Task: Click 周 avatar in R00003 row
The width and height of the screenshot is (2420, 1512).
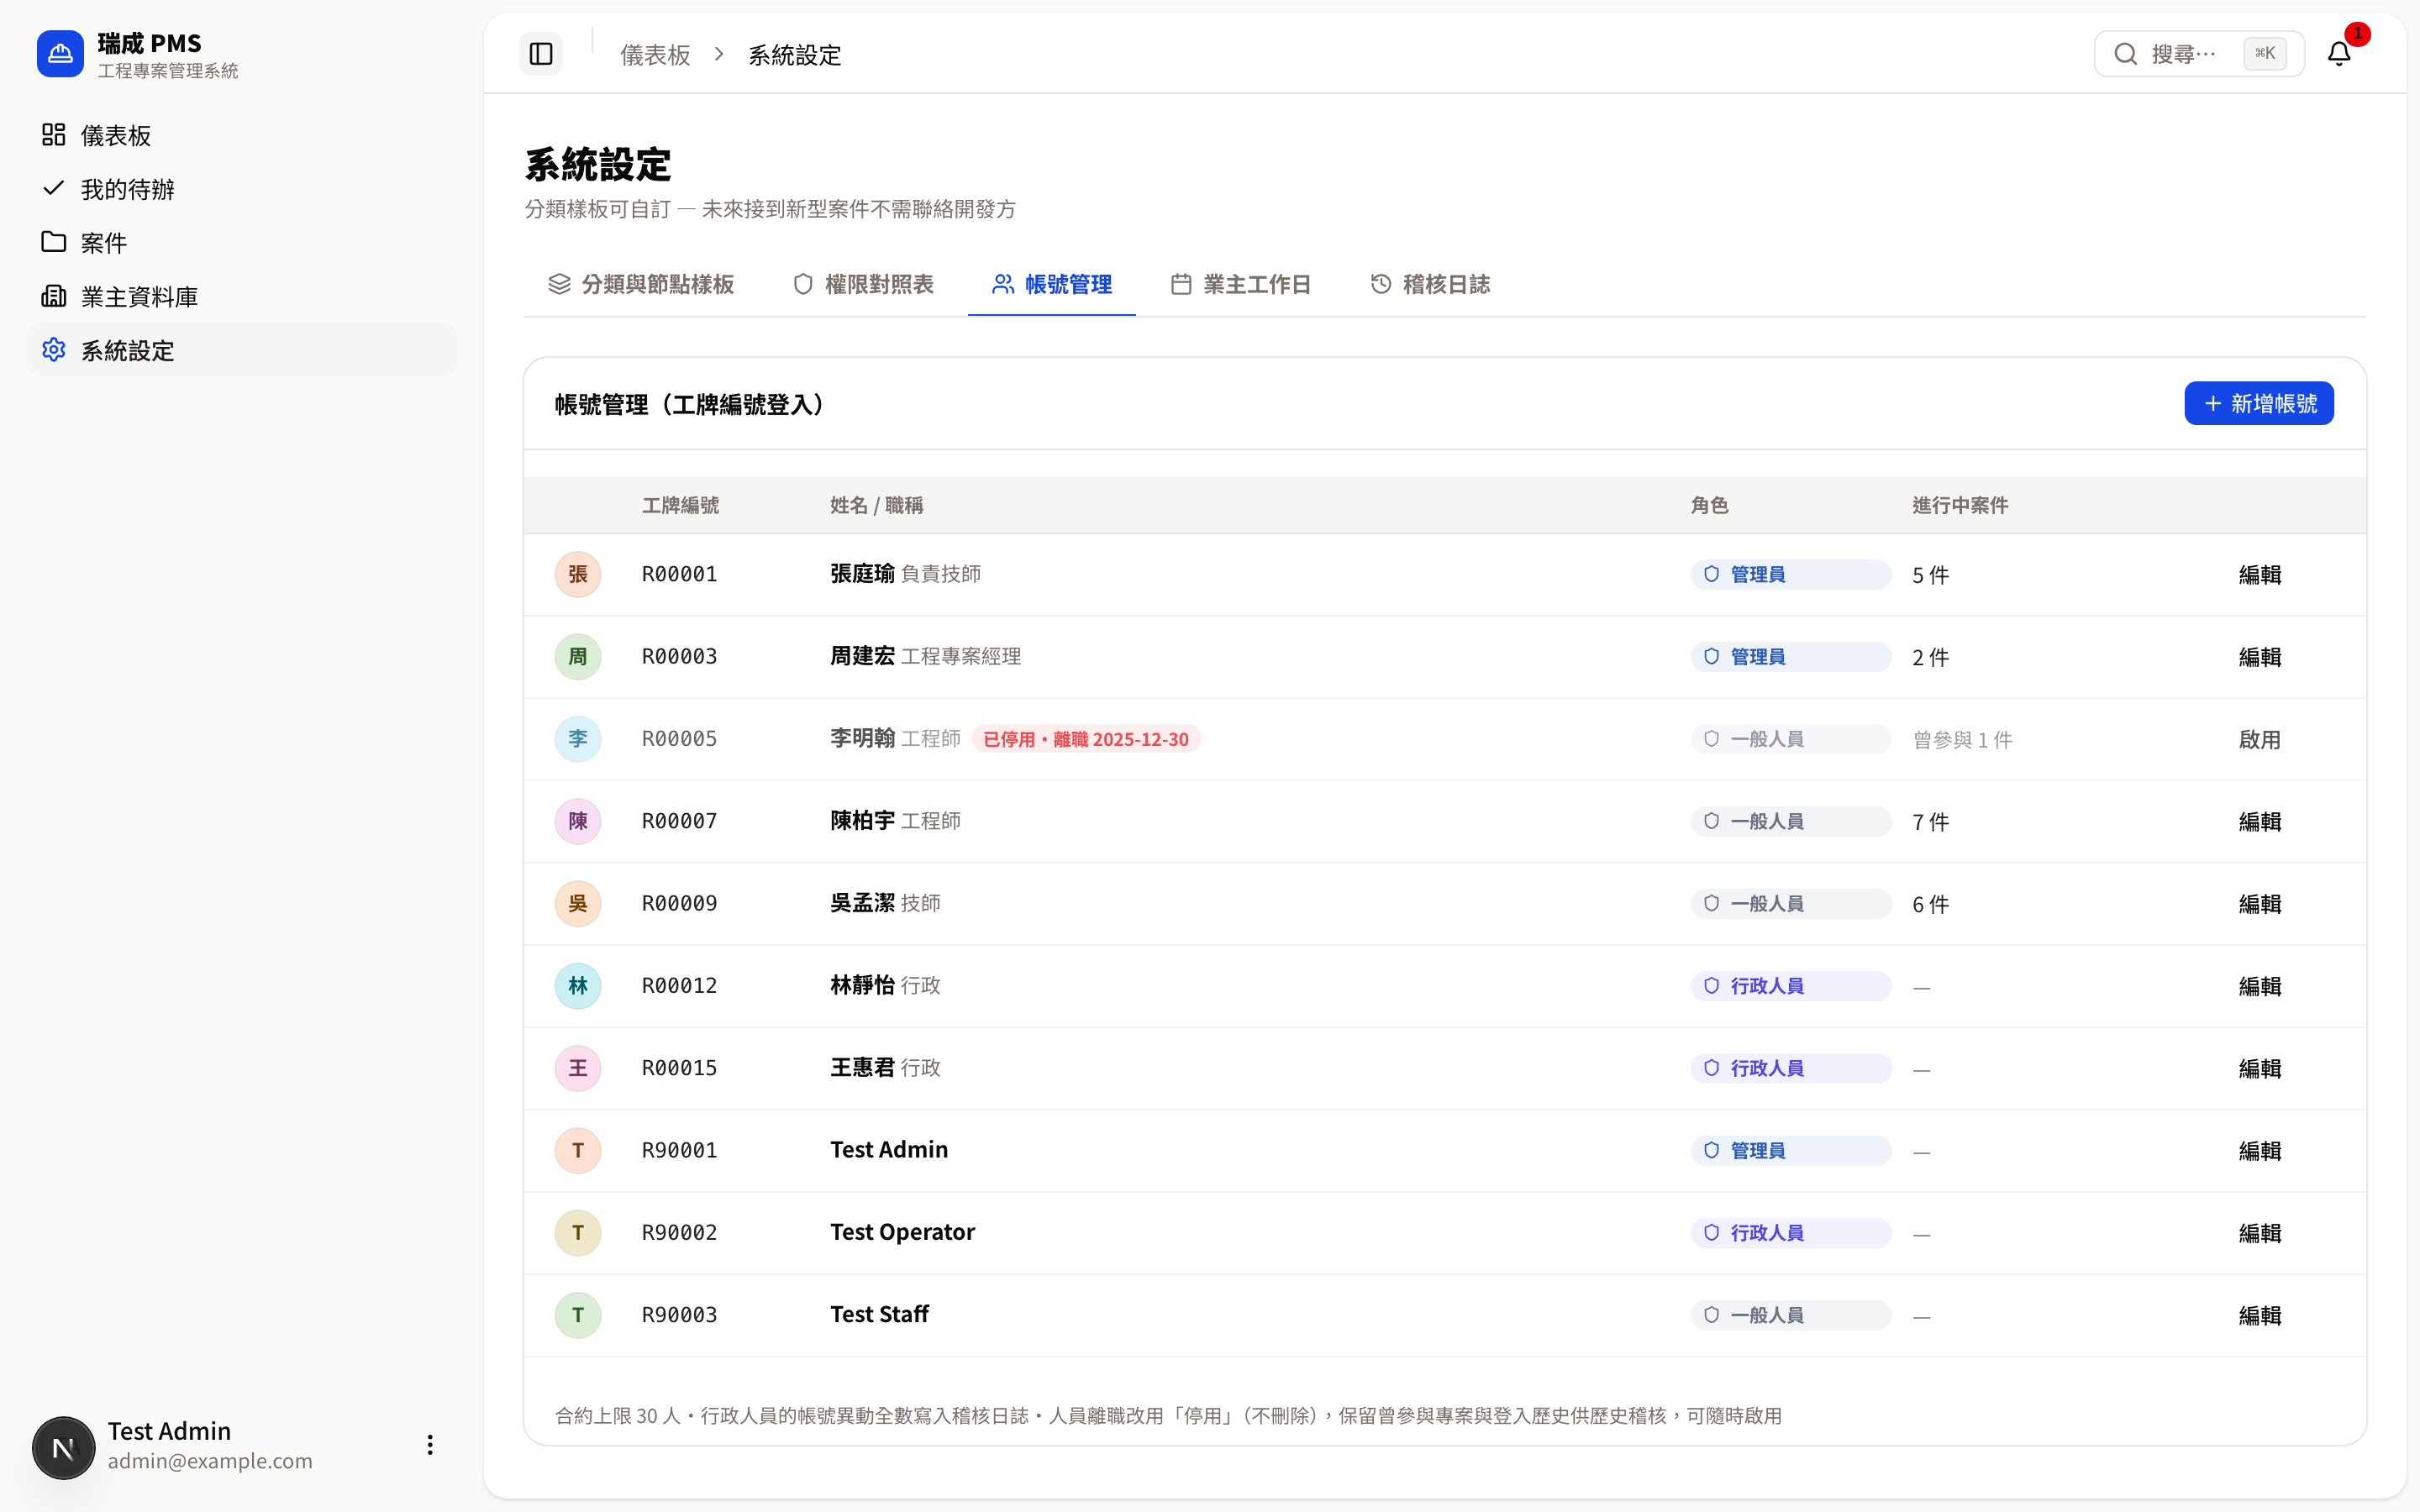Action: (x=578, y=657)
